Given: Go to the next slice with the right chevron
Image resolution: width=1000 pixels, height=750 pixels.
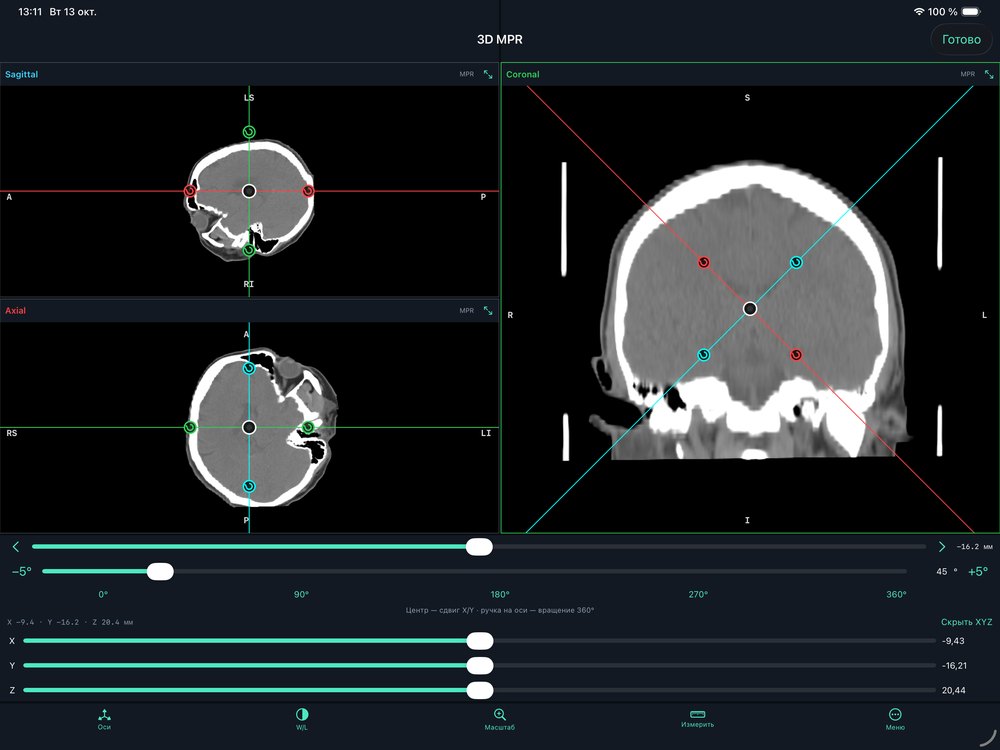Looking at the screenshot, I should click(x=941, y=547).
